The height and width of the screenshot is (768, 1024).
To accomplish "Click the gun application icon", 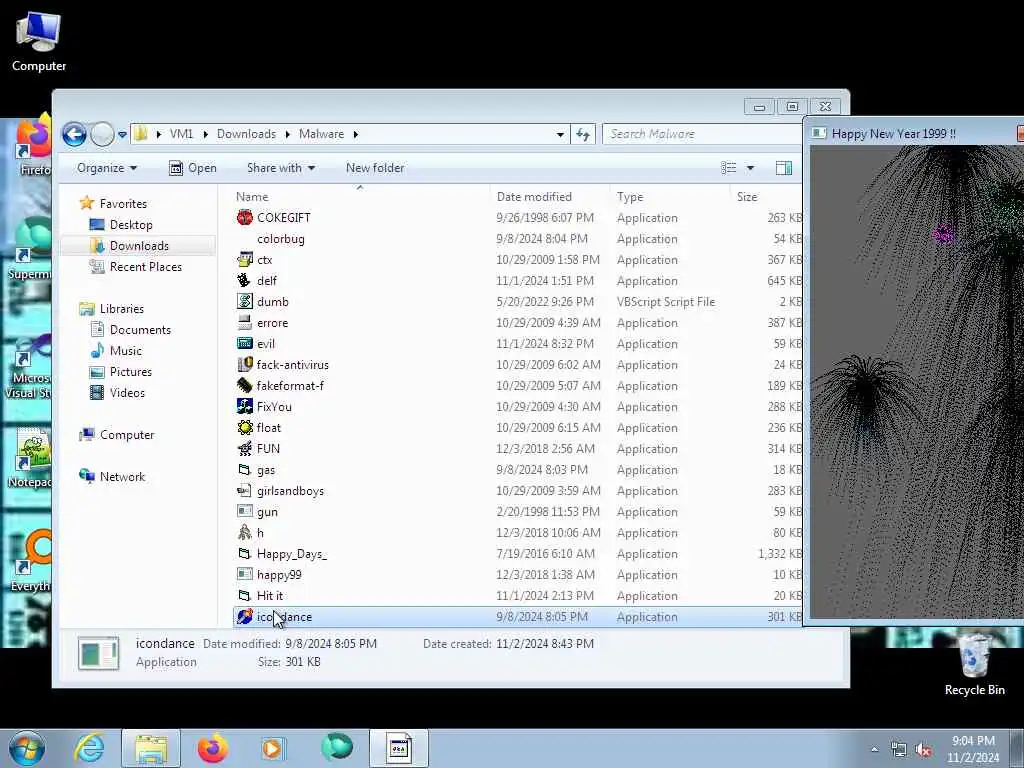I will coord(245,511).
